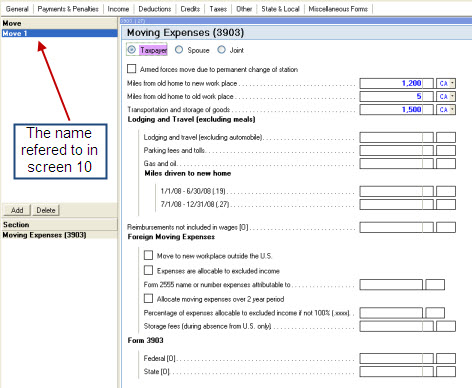Go to the Deductions tab
The height and width of the screenshot is (388, 472).
click(x=155, y=9)
